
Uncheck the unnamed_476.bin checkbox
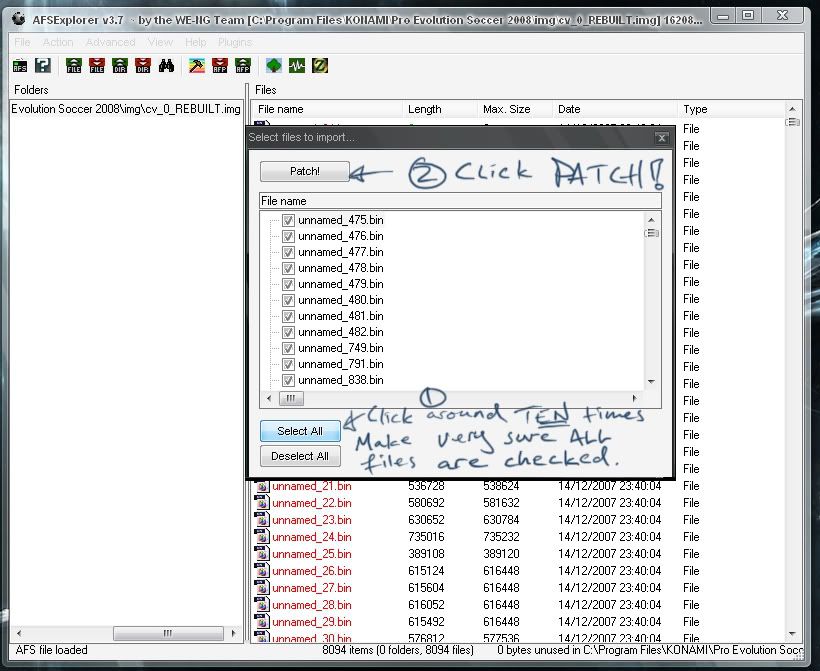tap(288, 236)
